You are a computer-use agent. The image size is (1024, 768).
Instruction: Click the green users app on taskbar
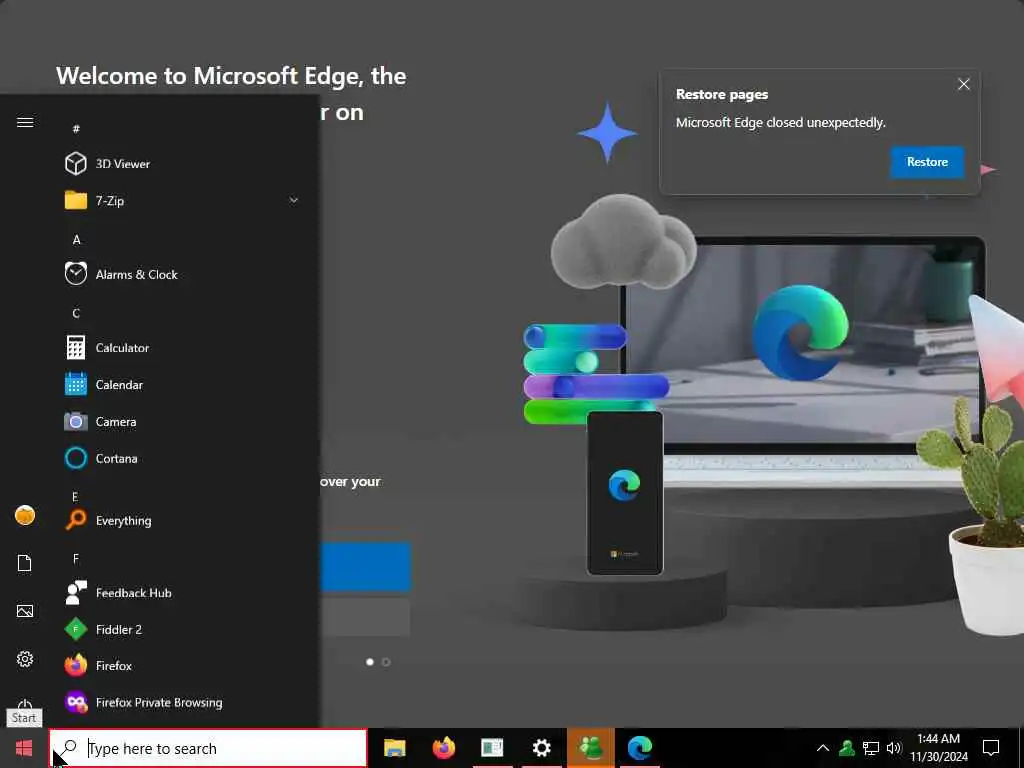(x=590, y=748)
